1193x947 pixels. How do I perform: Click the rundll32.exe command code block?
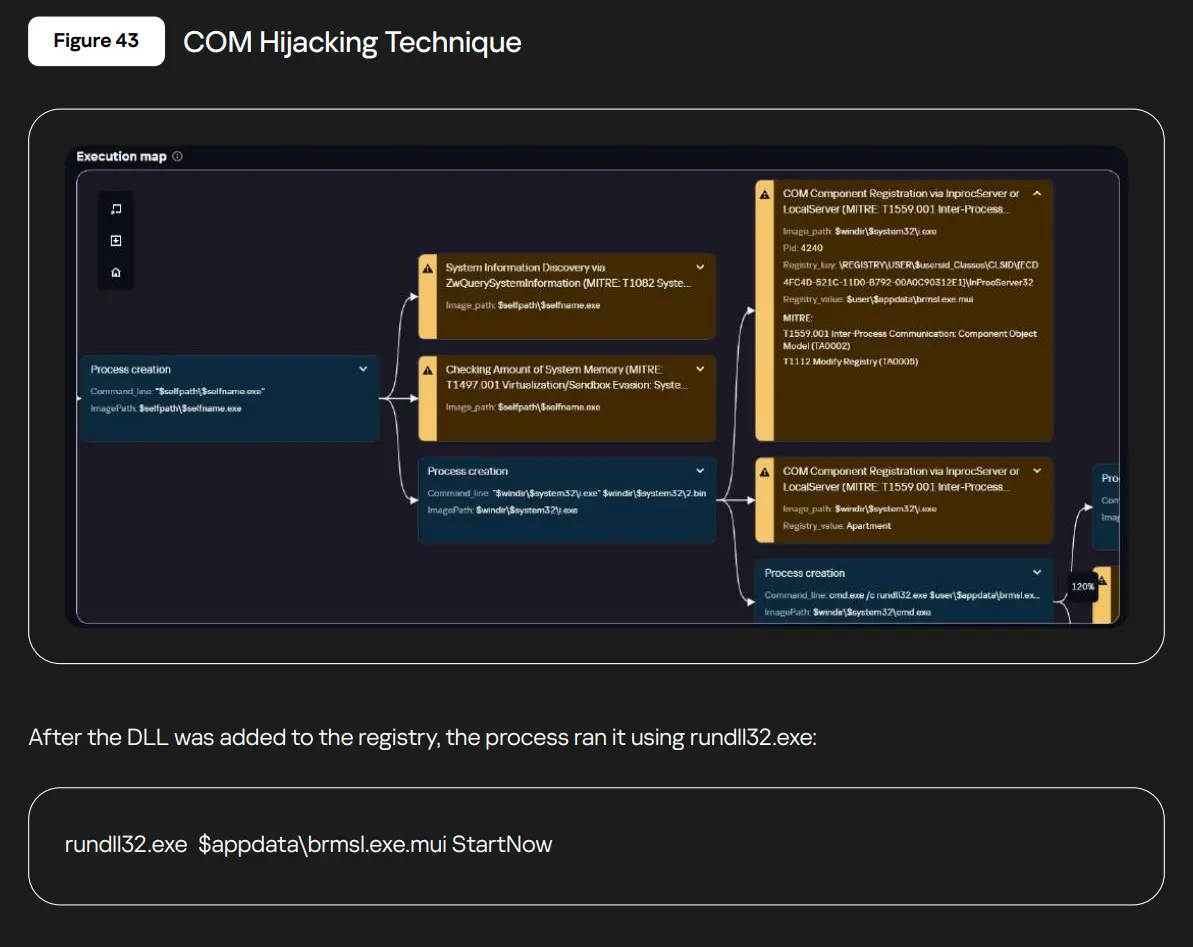[596, 845]
